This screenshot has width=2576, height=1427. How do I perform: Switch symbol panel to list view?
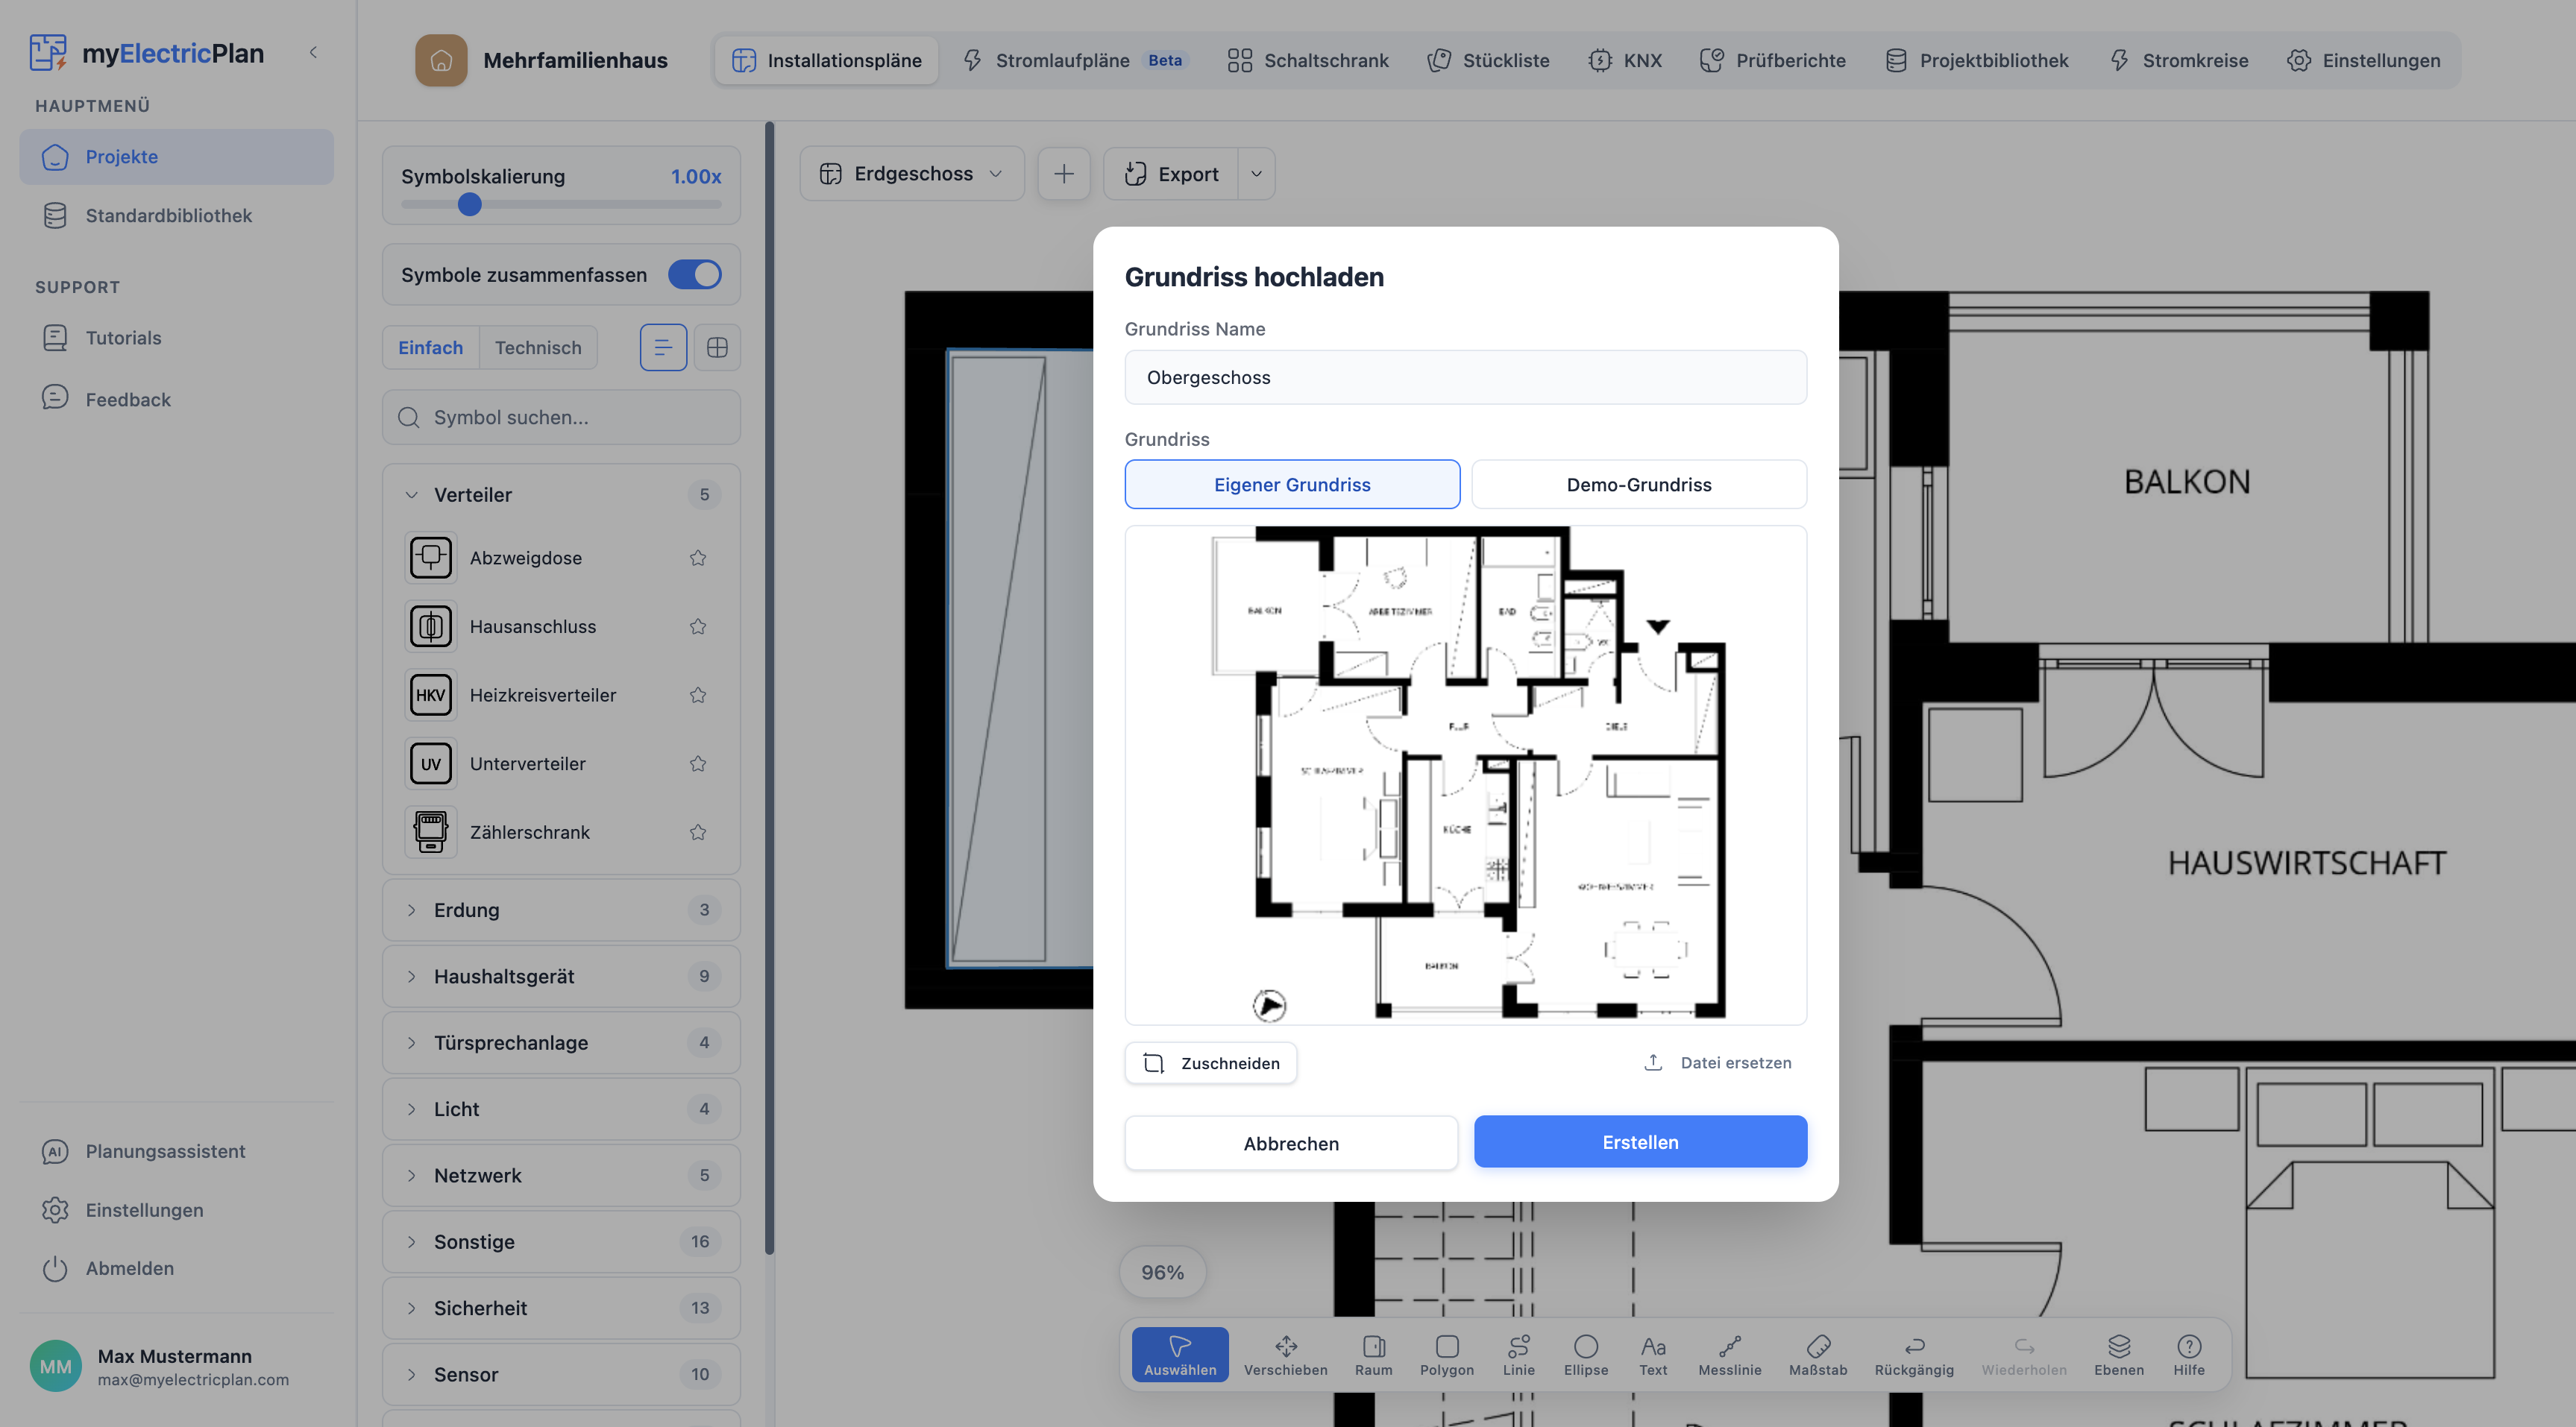pos(663,347)
